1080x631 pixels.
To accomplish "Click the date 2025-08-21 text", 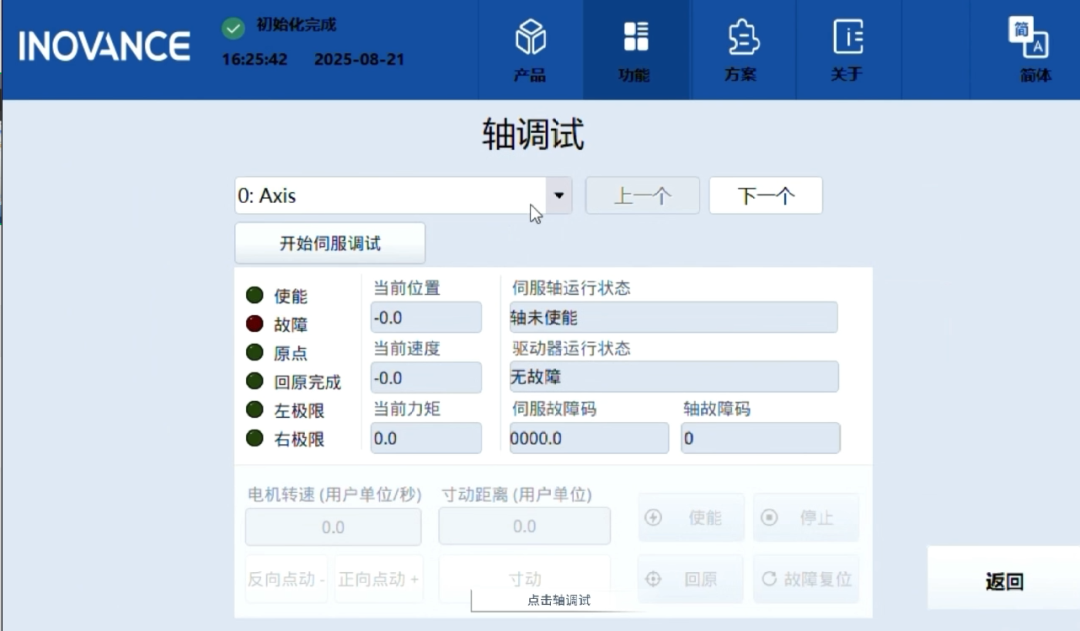I will (x=360, y=59).
